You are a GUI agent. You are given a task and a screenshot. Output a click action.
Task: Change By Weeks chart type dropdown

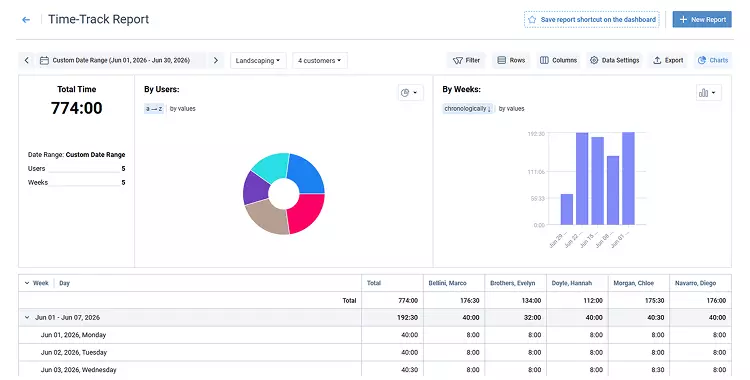click(x=709, y=93)
